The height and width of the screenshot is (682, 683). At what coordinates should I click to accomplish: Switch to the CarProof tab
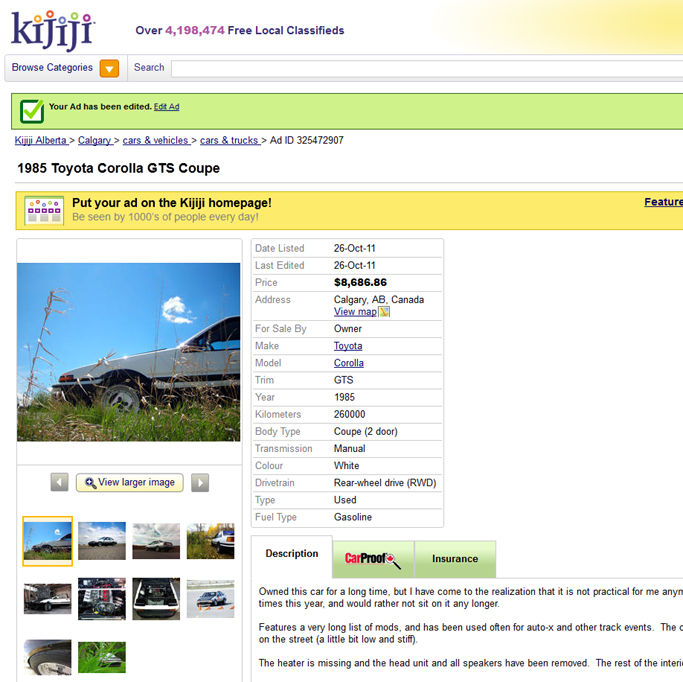(373, 559)
